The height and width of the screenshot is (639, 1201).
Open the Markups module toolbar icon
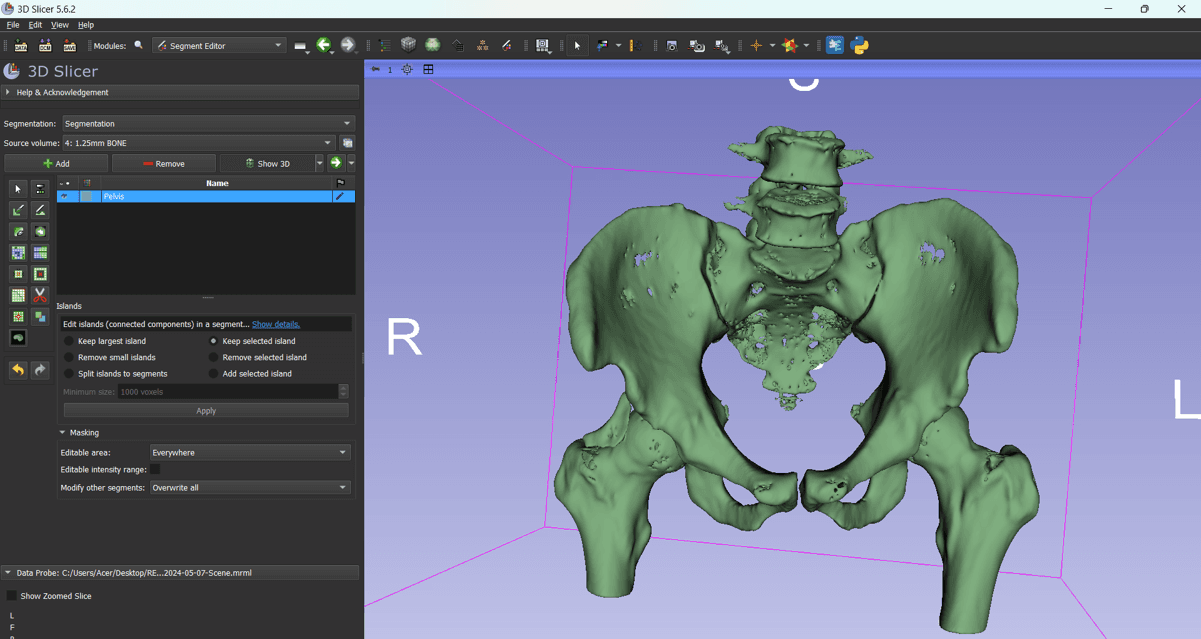point(482,45)
